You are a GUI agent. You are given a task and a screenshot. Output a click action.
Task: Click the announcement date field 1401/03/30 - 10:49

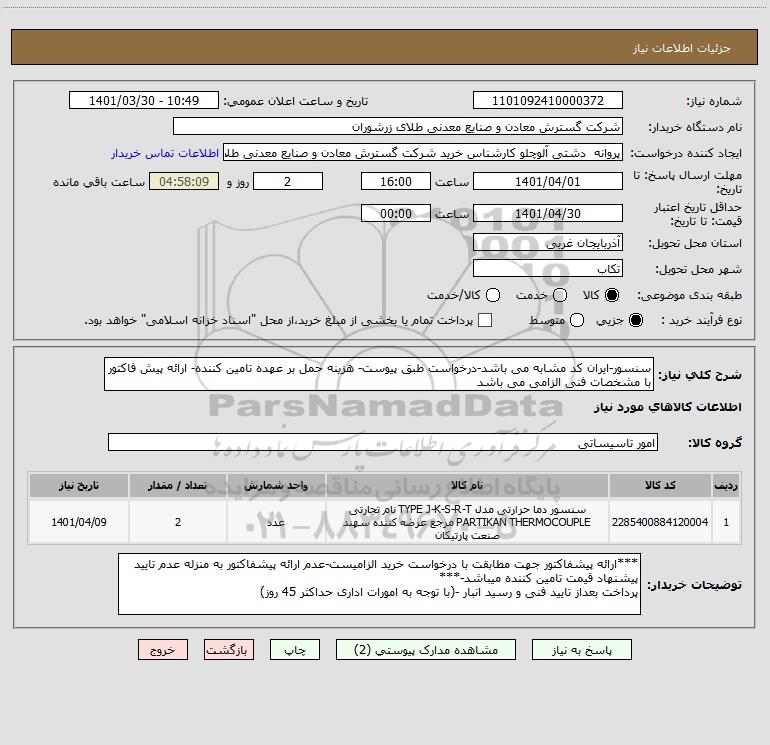coord(144,100)
